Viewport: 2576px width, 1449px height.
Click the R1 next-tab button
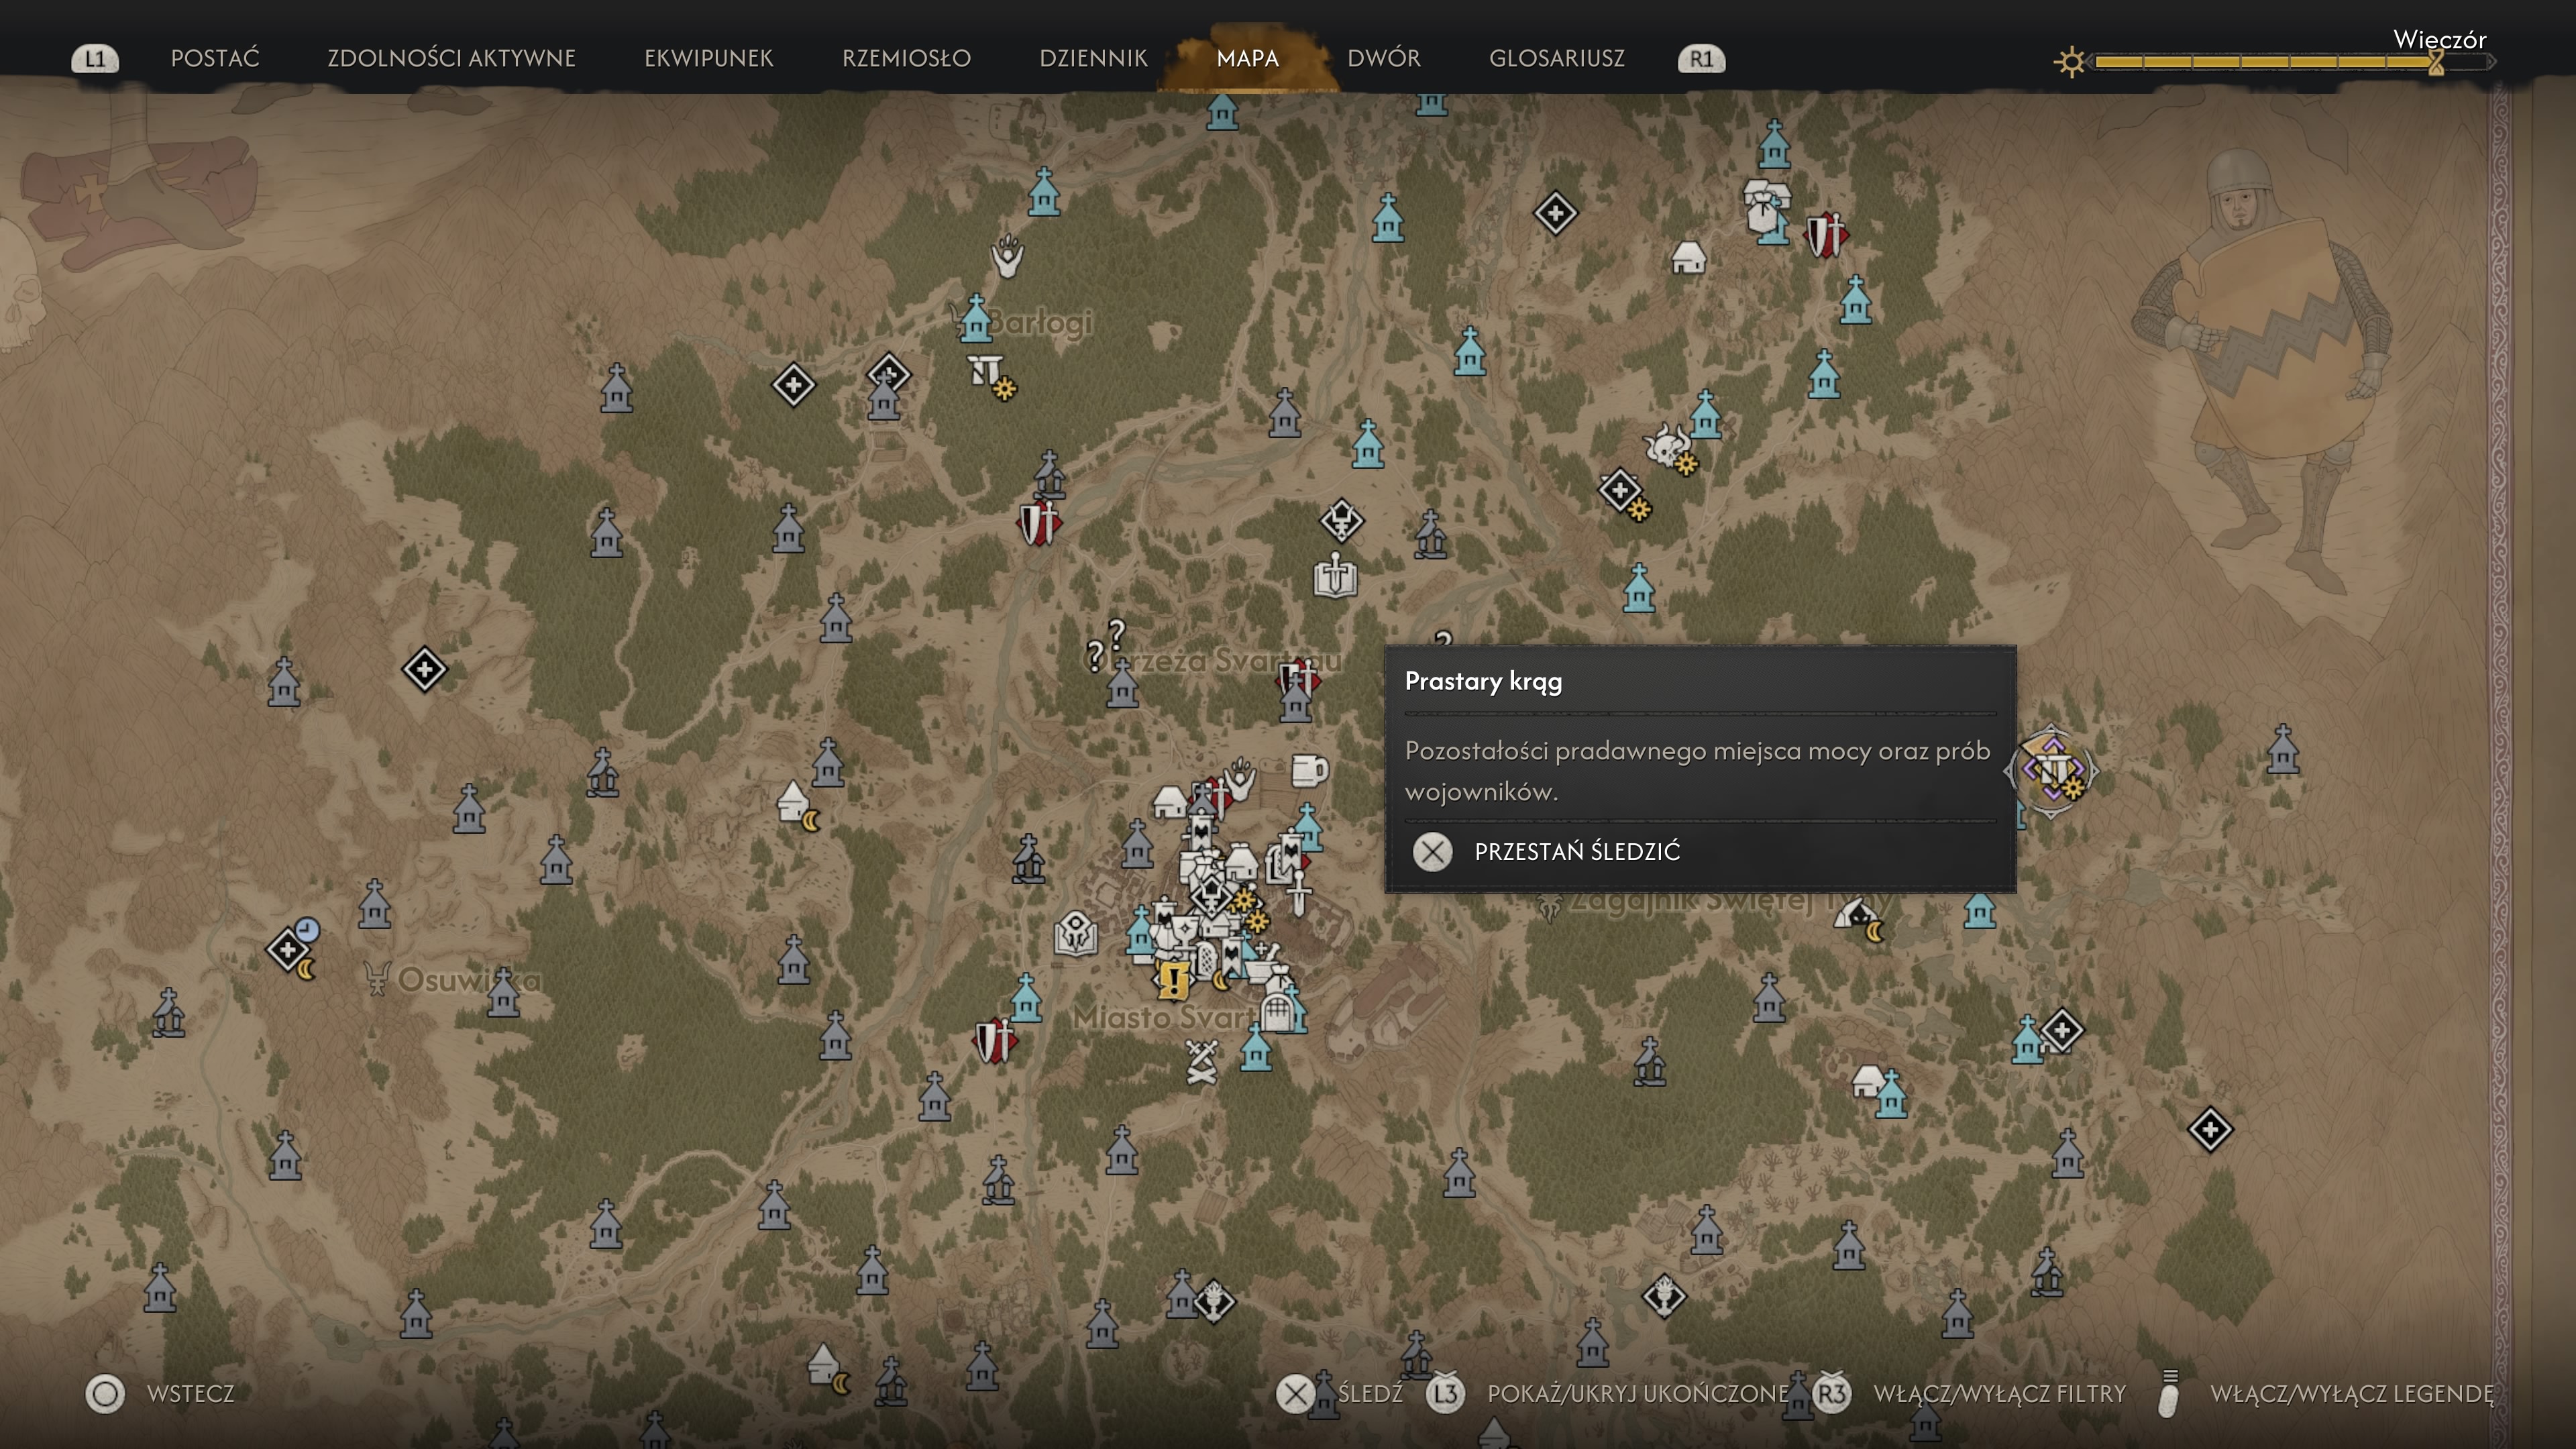[x=1701, y=59]
